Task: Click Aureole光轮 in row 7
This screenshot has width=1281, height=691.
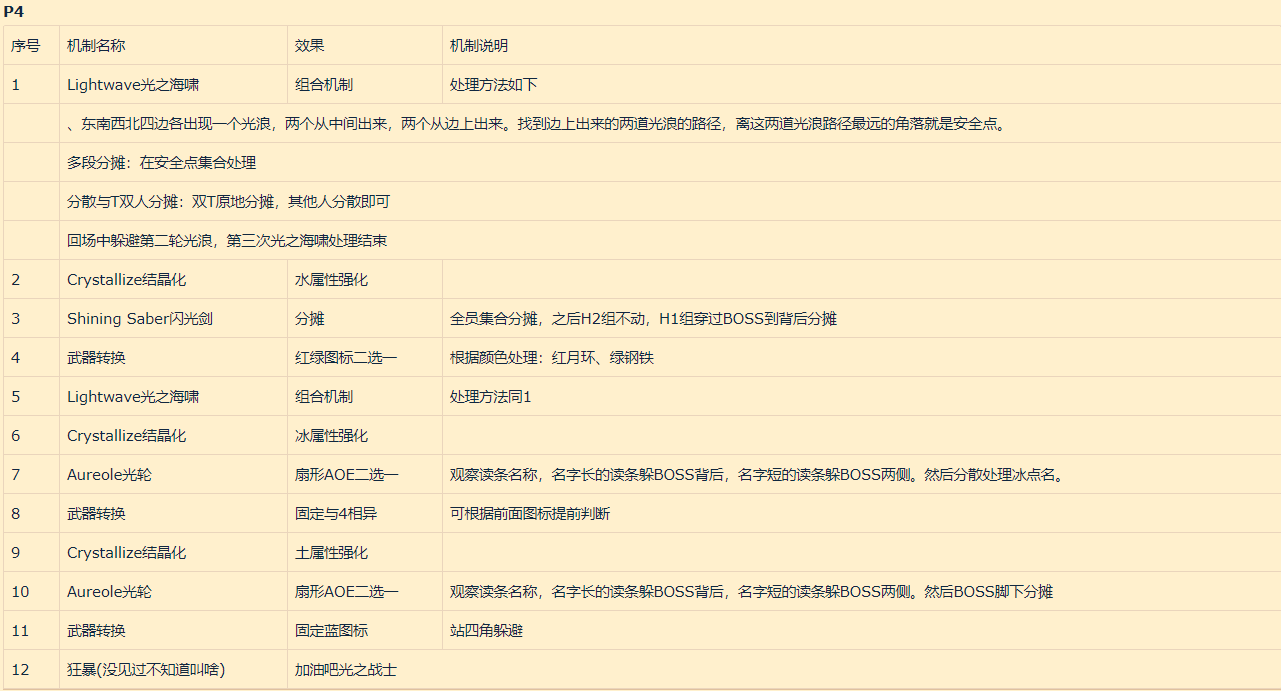Action: point(109,475)
